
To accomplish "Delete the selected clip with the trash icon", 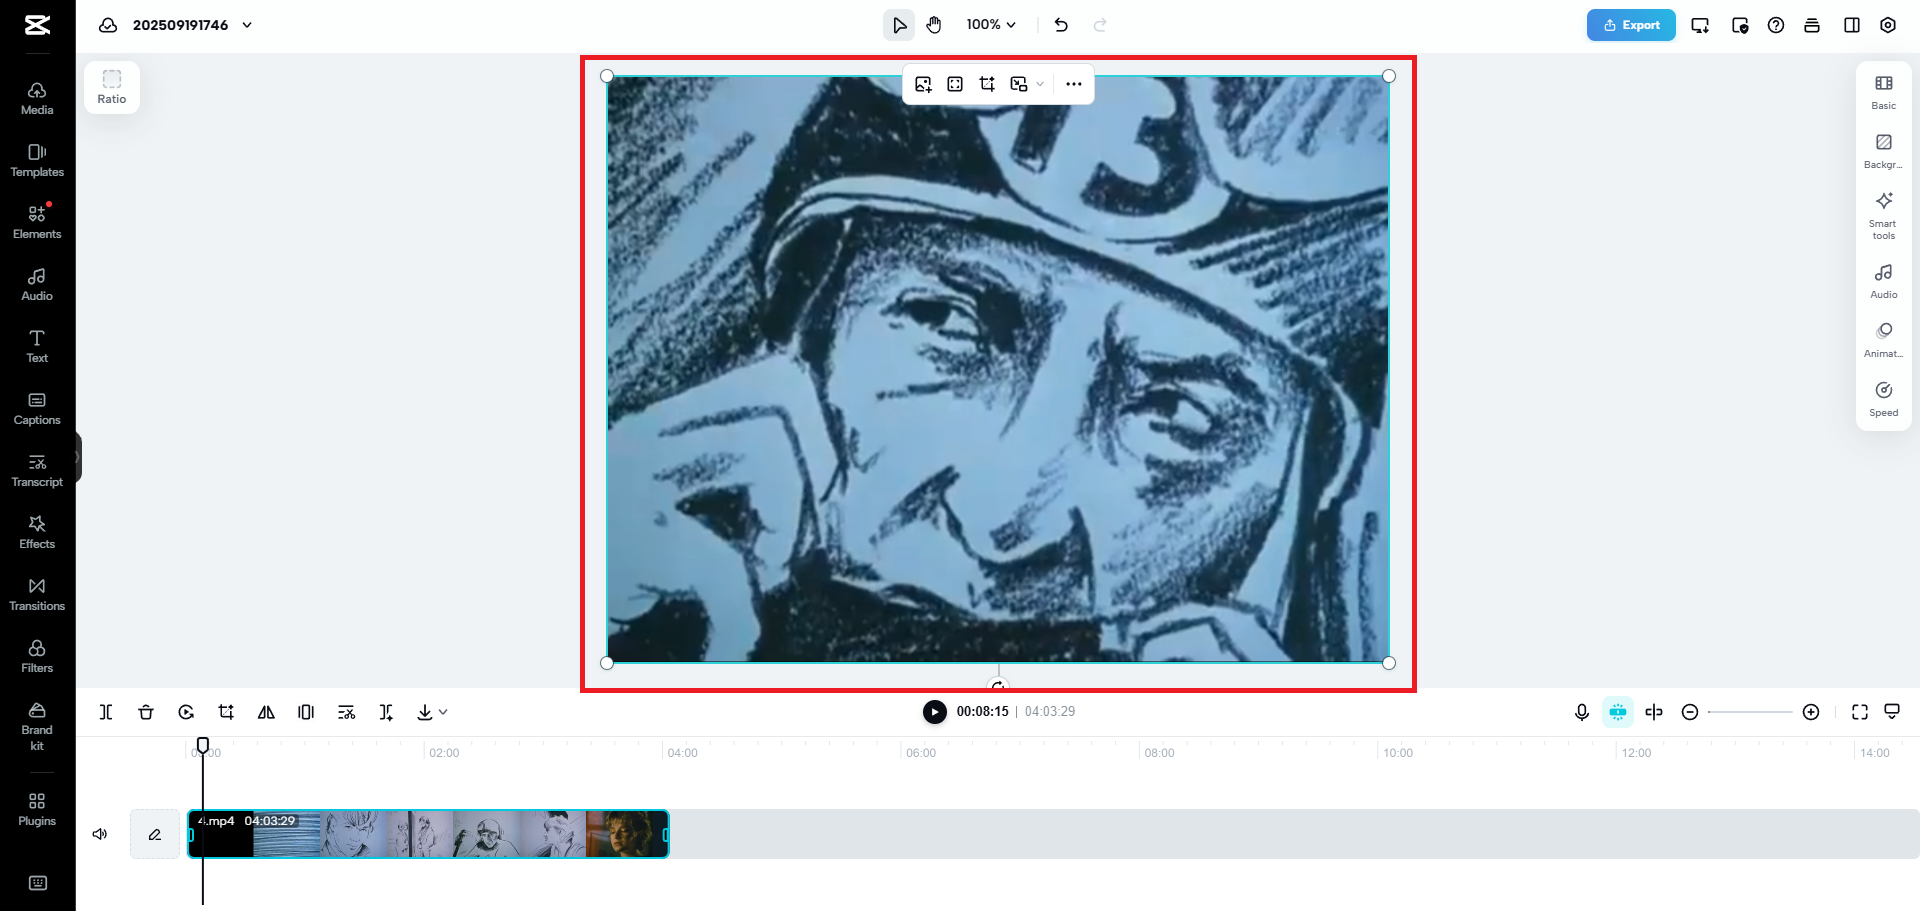I will tap(146, 712).
